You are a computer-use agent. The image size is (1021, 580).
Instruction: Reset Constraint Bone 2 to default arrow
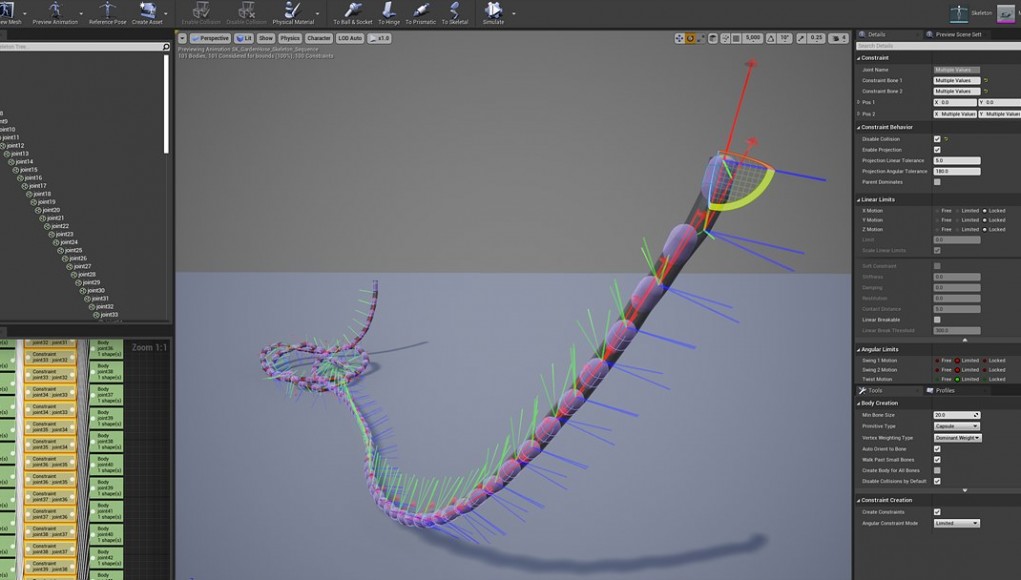click(x=986, y=91)
